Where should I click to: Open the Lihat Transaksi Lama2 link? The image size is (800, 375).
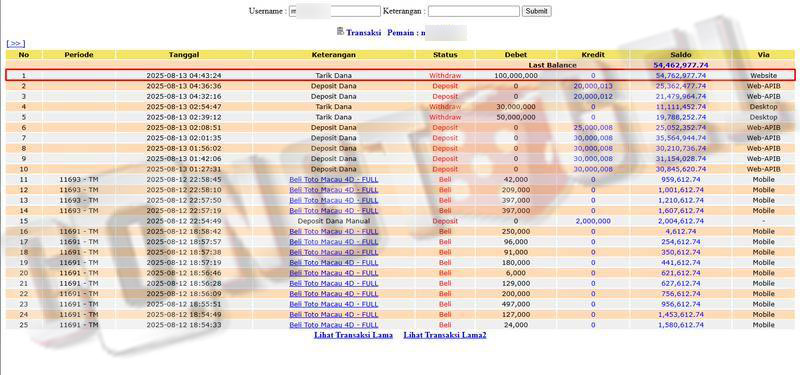click(x=445, y=335)
